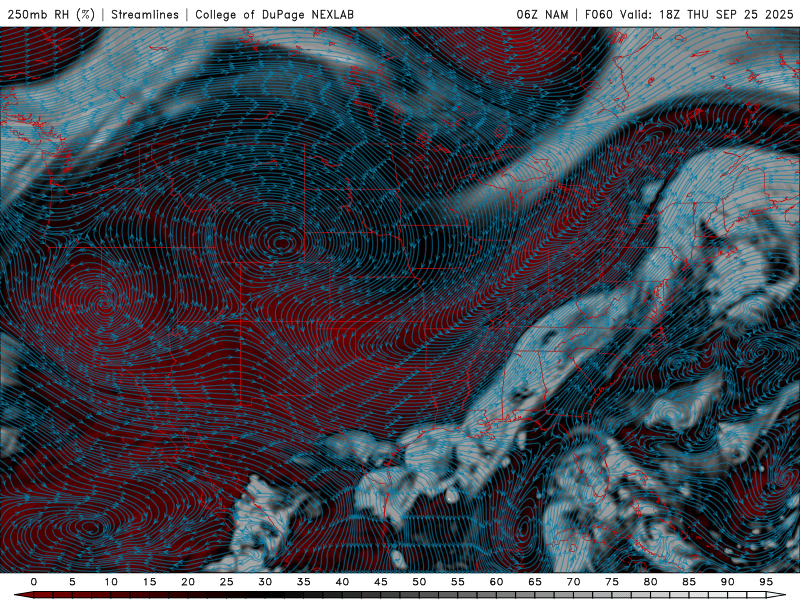The image size is (800, 600).
Task: Click the '18Z THU SEP 25 2025' valid time
Action: click(x=727, y=14)
